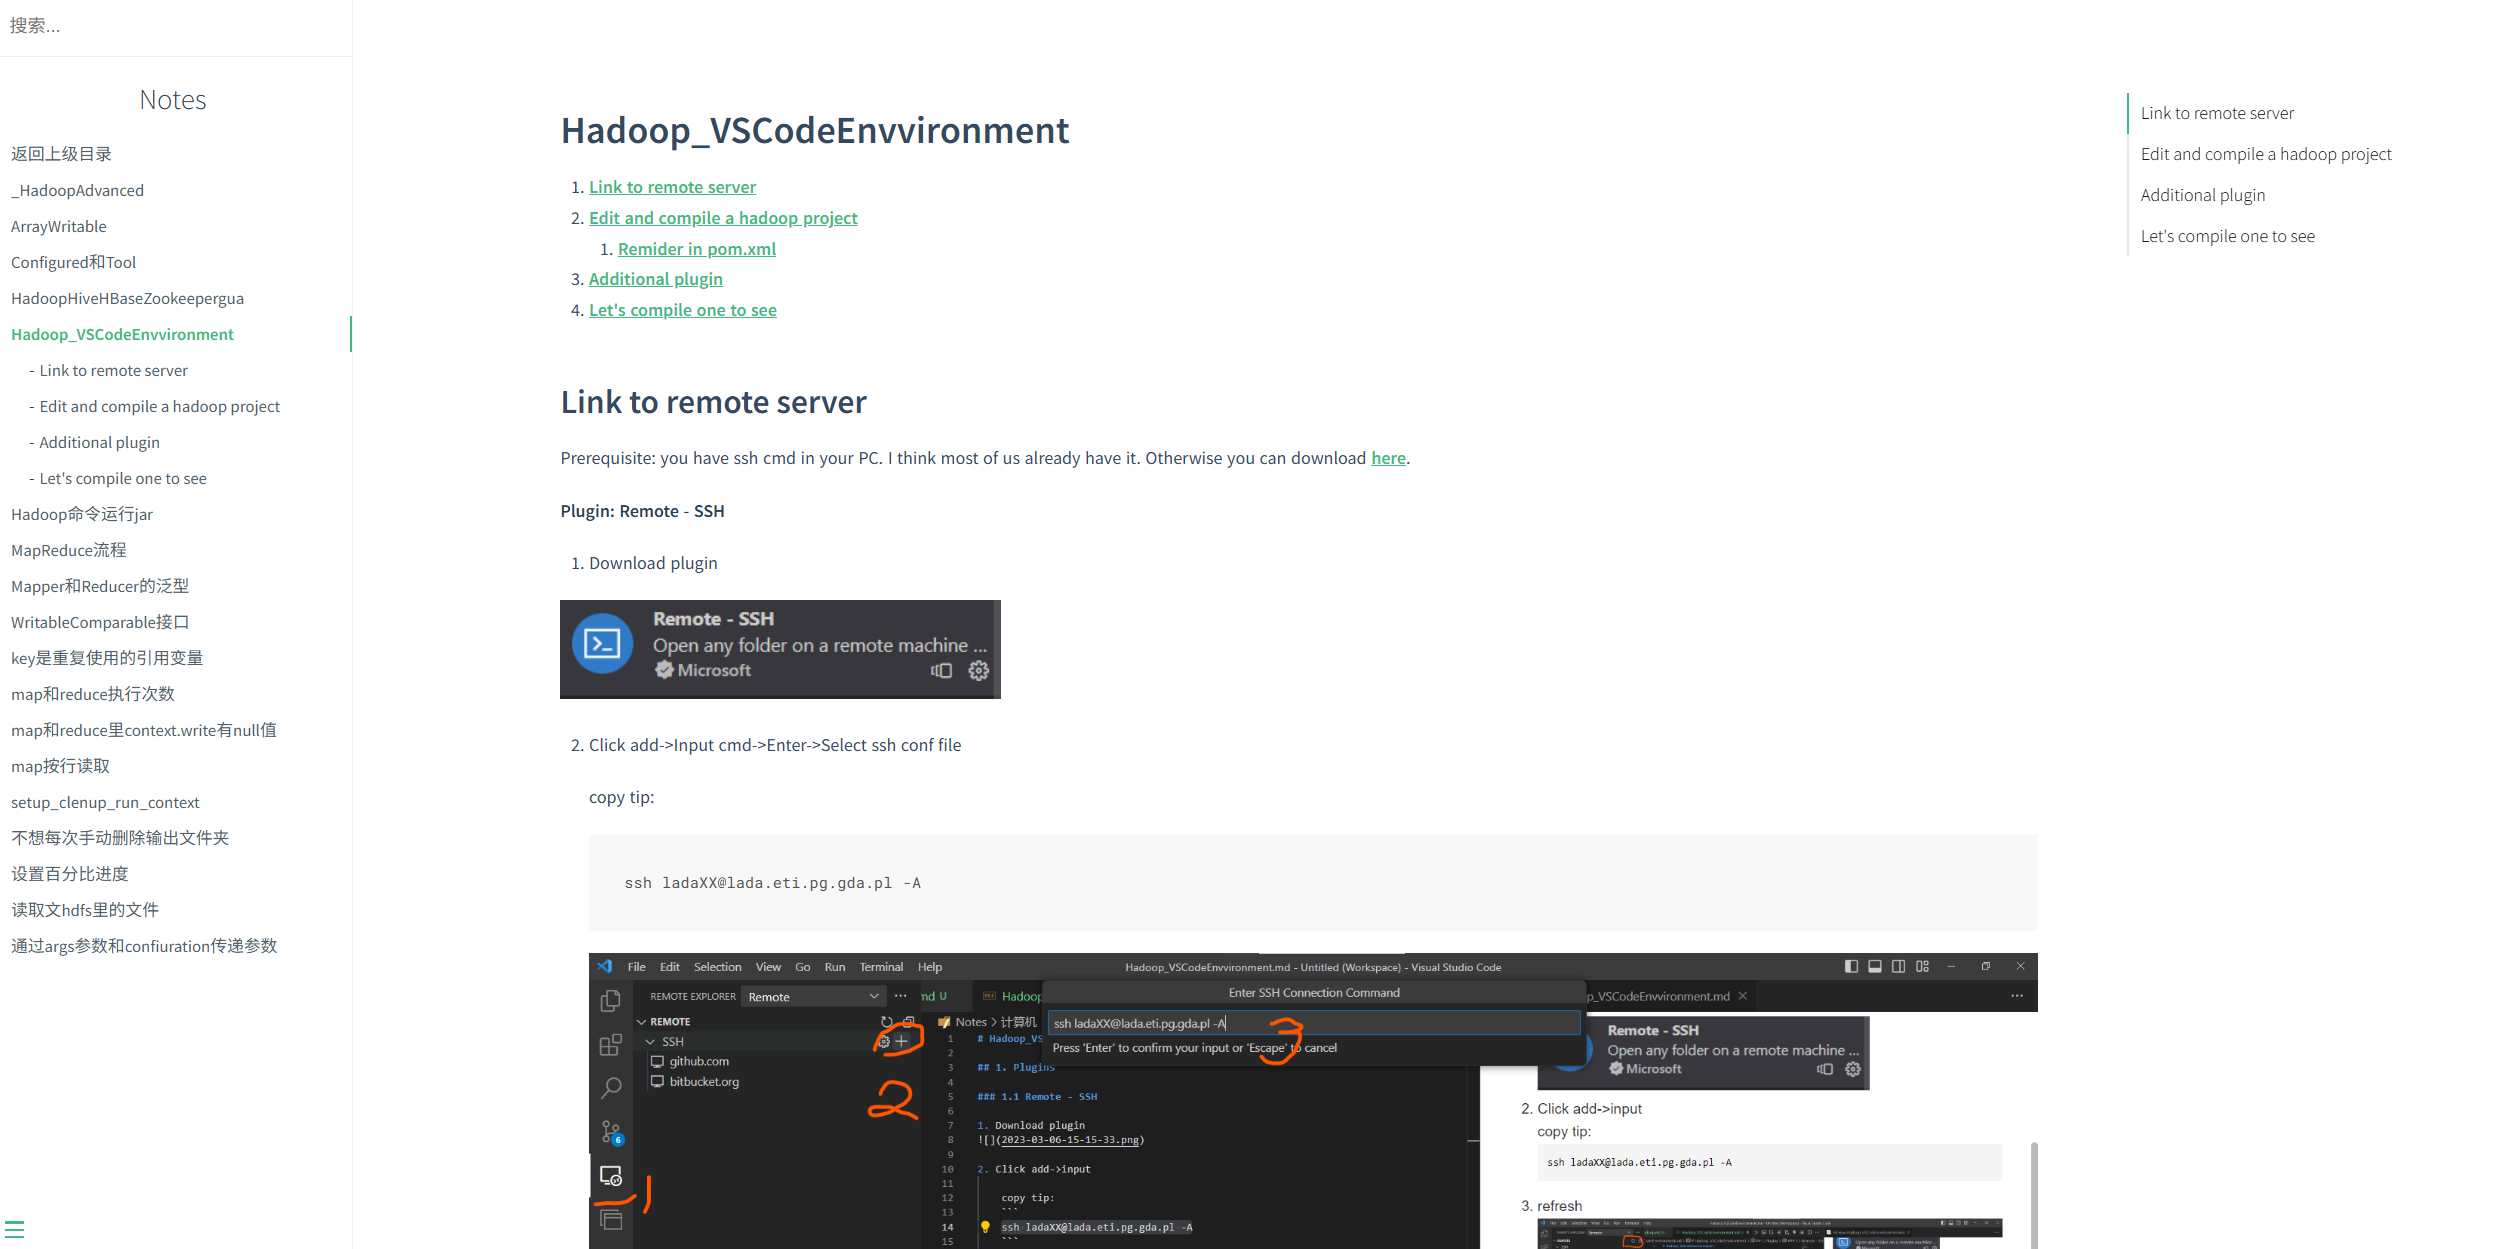Click the 'copy tip:' text
The height and width of the screenshot is (1249, 2519).
pyautogui.click(x=622, y=797)
